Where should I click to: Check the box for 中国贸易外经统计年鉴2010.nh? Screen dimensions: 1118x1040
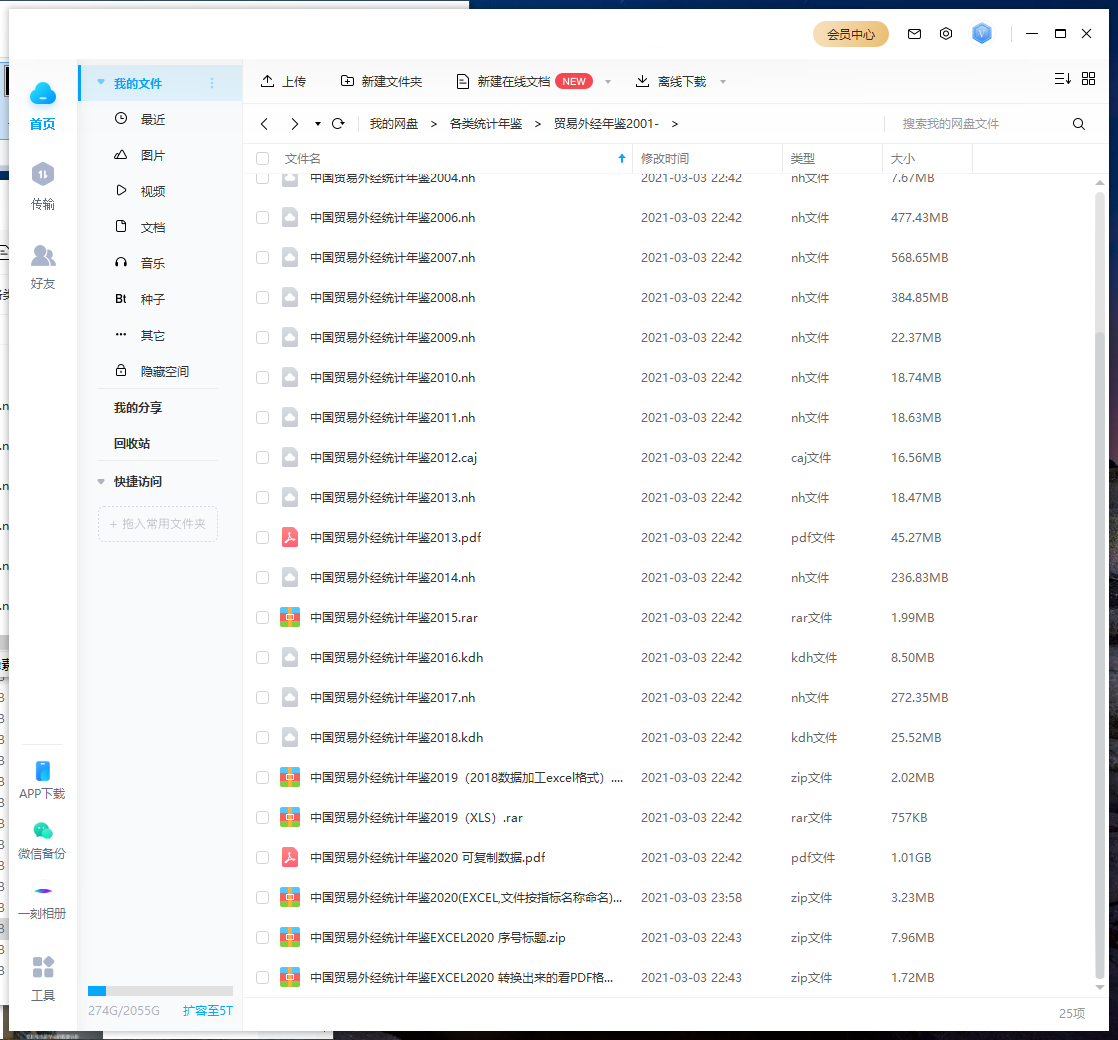pos(262,377)
